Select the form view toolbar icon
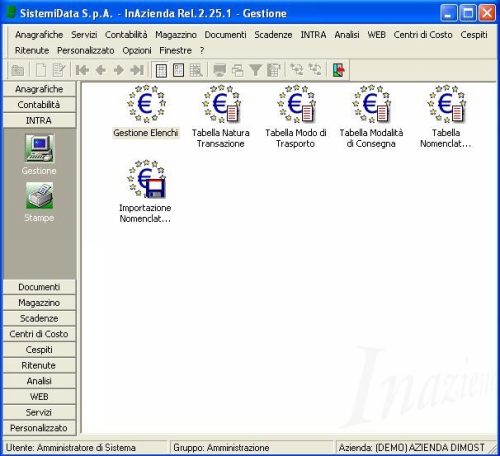The height and width of the screenshot is (456, 500). coord(161,70)
